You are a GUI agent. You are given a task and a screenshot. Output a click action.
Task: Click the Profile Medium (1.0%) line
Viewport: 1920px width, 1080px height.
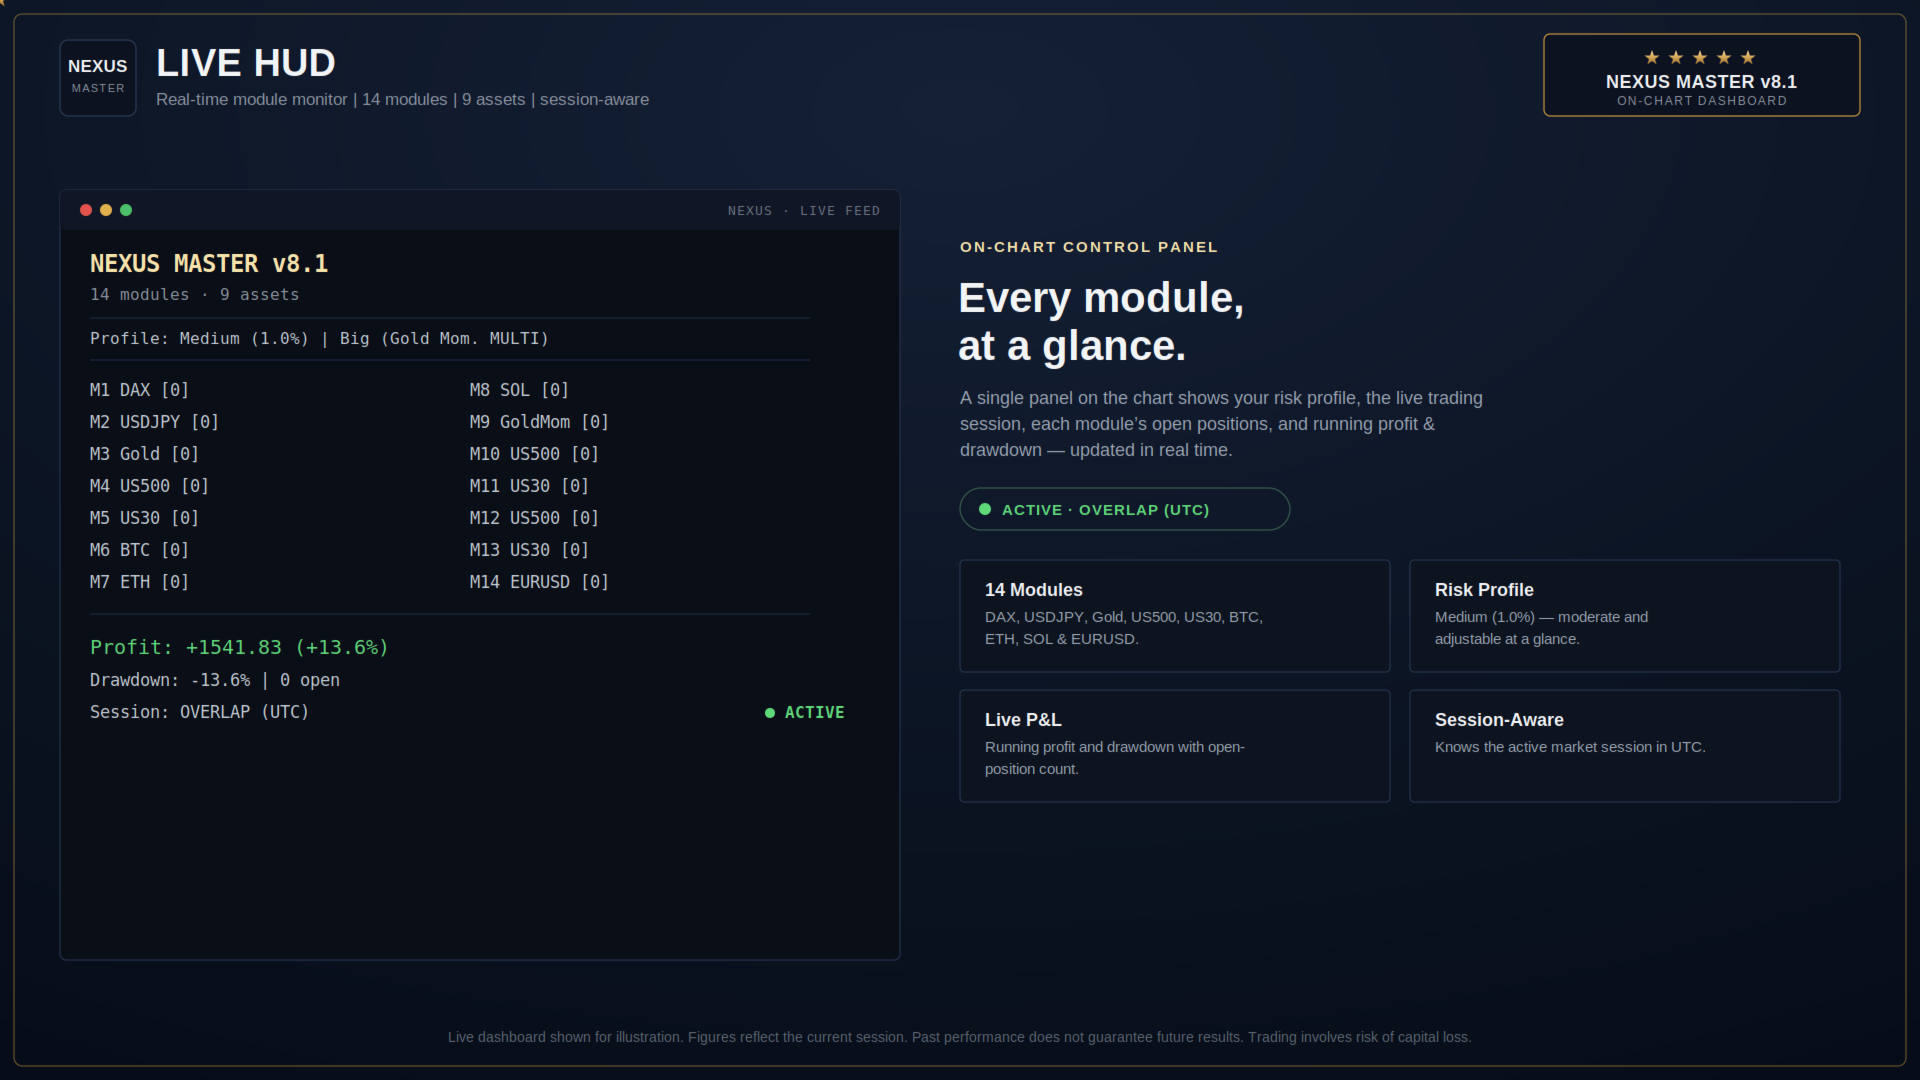point(319,339)
